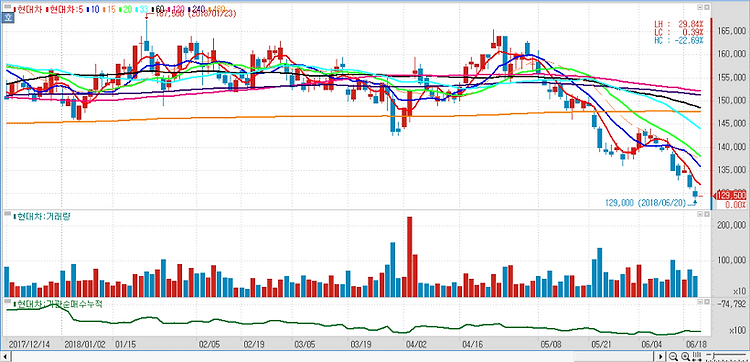
Task: Minimize the price chart pane
Action: pos(700,8)
